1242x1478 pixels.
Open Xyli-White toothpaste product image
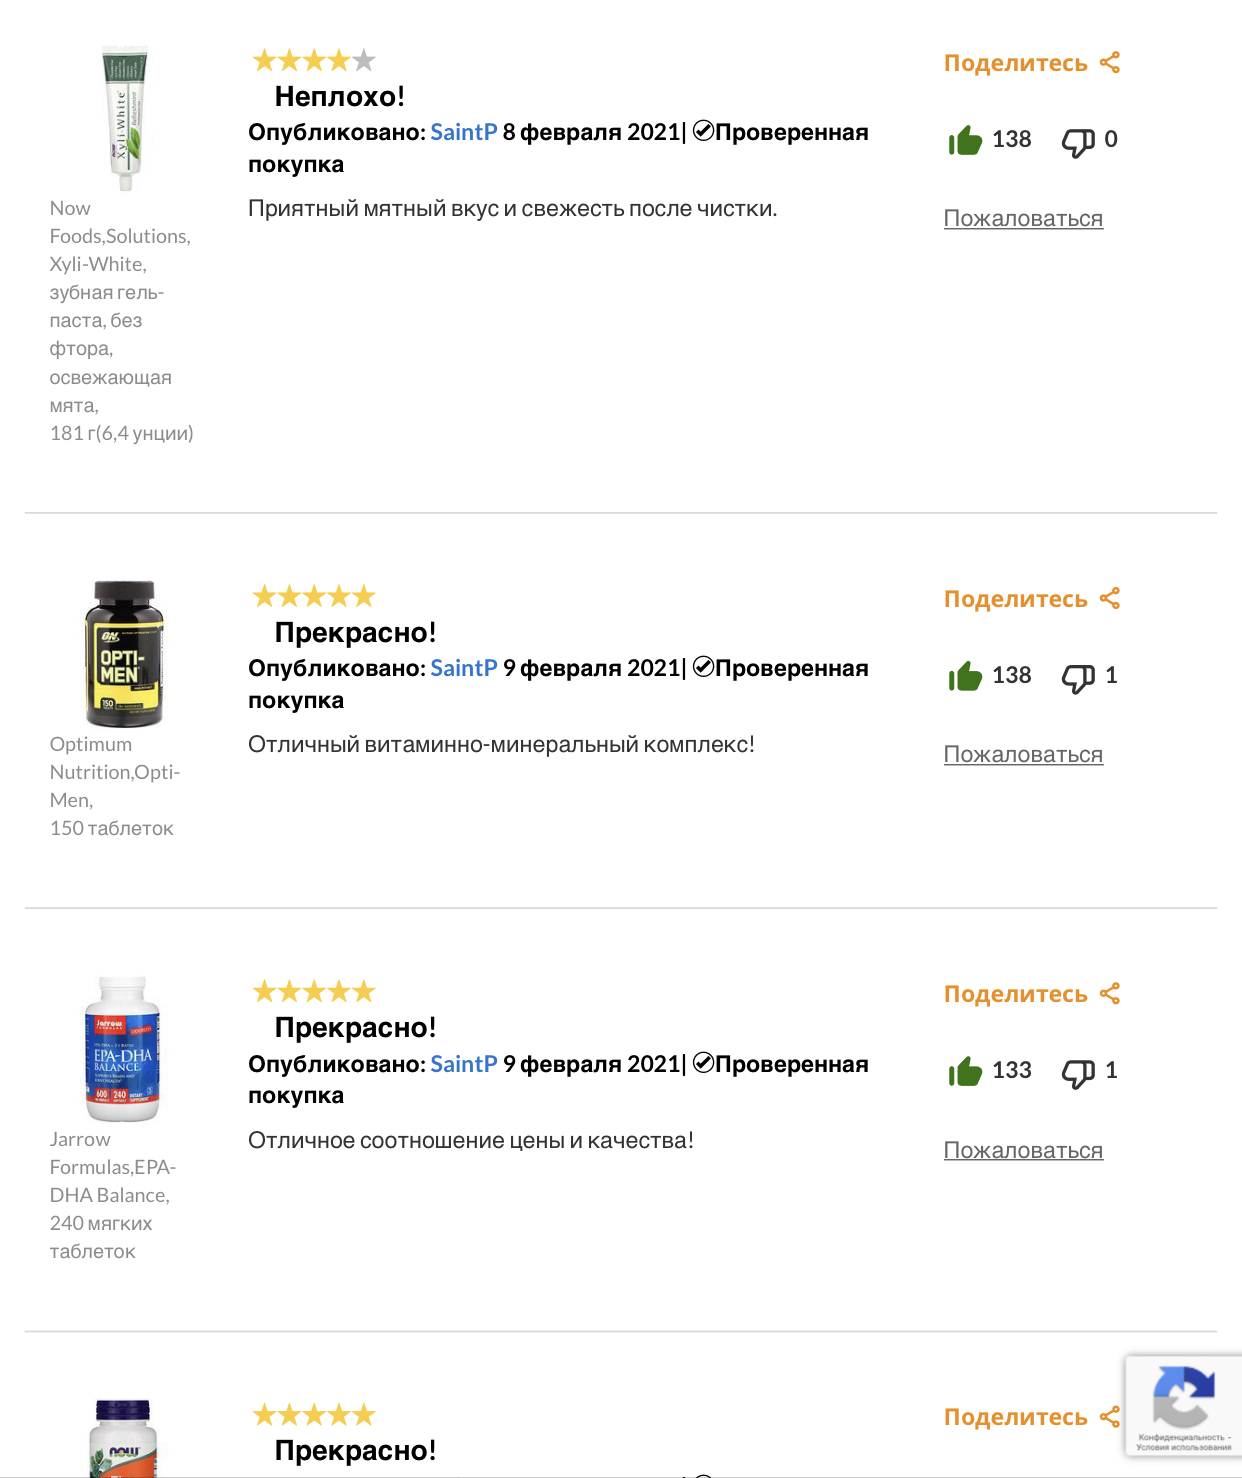[x=124, y=117]
